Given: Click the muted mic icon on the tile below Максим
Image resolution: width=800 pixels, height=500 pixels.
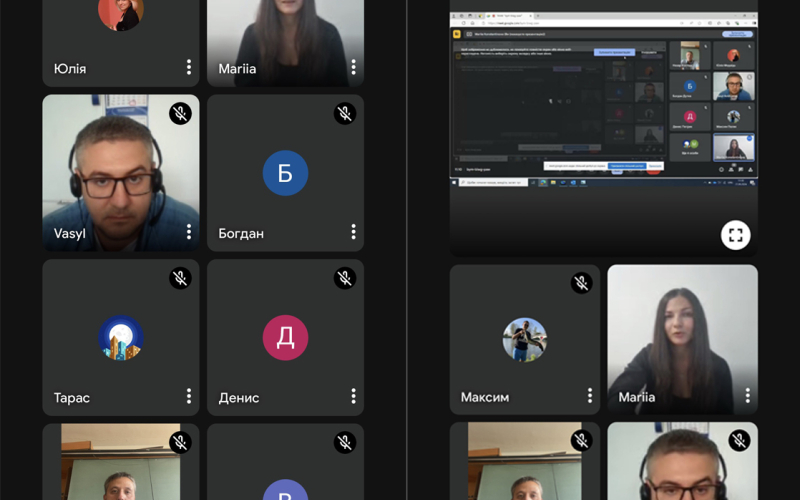Looking at the screenshot, I should click(x=581, y=440).
